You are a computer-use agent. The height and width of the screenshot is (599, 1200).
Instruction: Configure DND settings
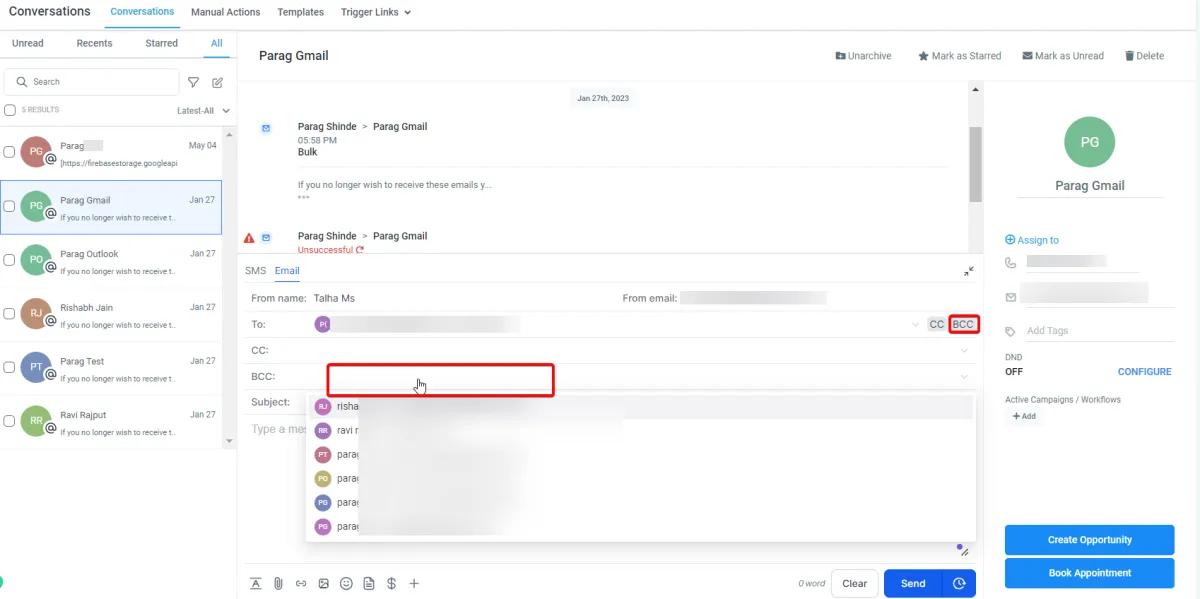click(x=1144, y=372)
